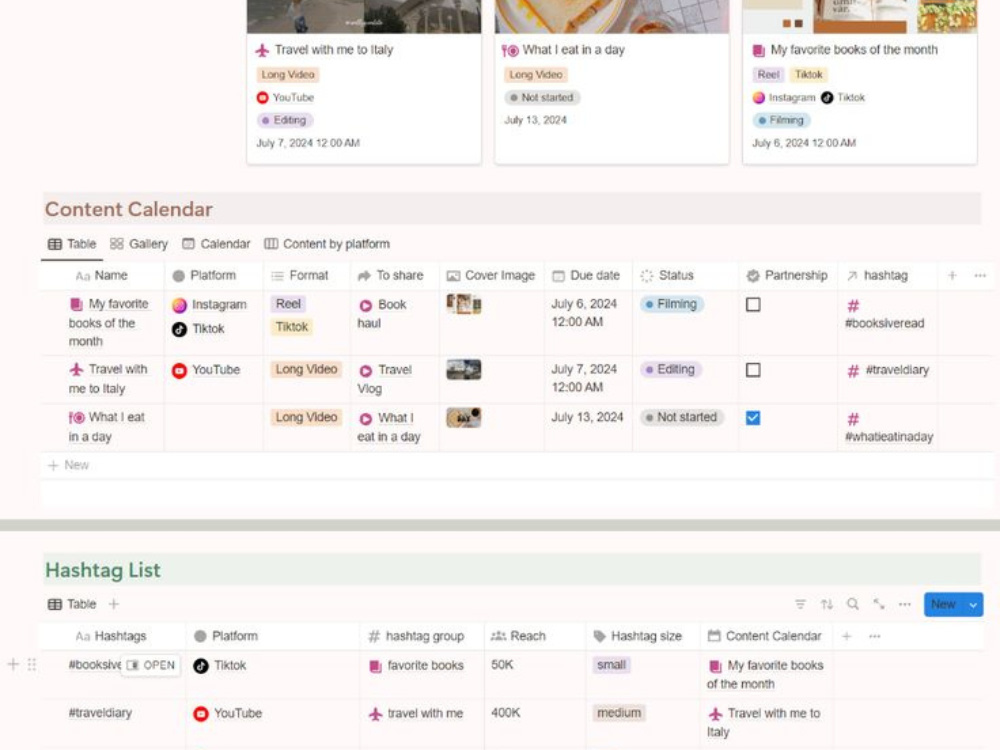This screenshot has width=1000, height=750.
Task: Open the Editing status dropdown in table
Action: pyautogui.click(x=671, y=369)
